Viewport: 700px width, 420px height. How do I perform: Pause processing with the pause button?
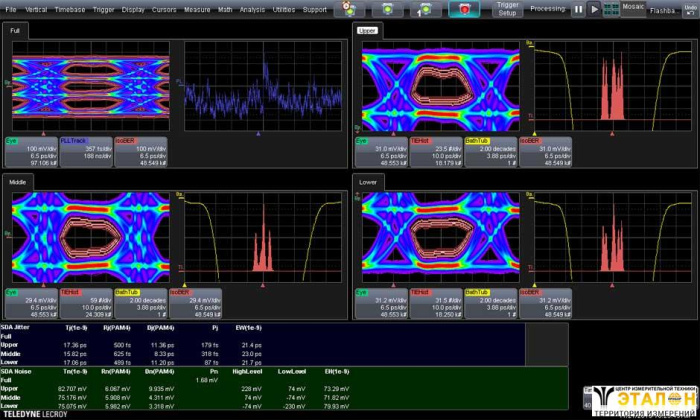tap(577, 9)
